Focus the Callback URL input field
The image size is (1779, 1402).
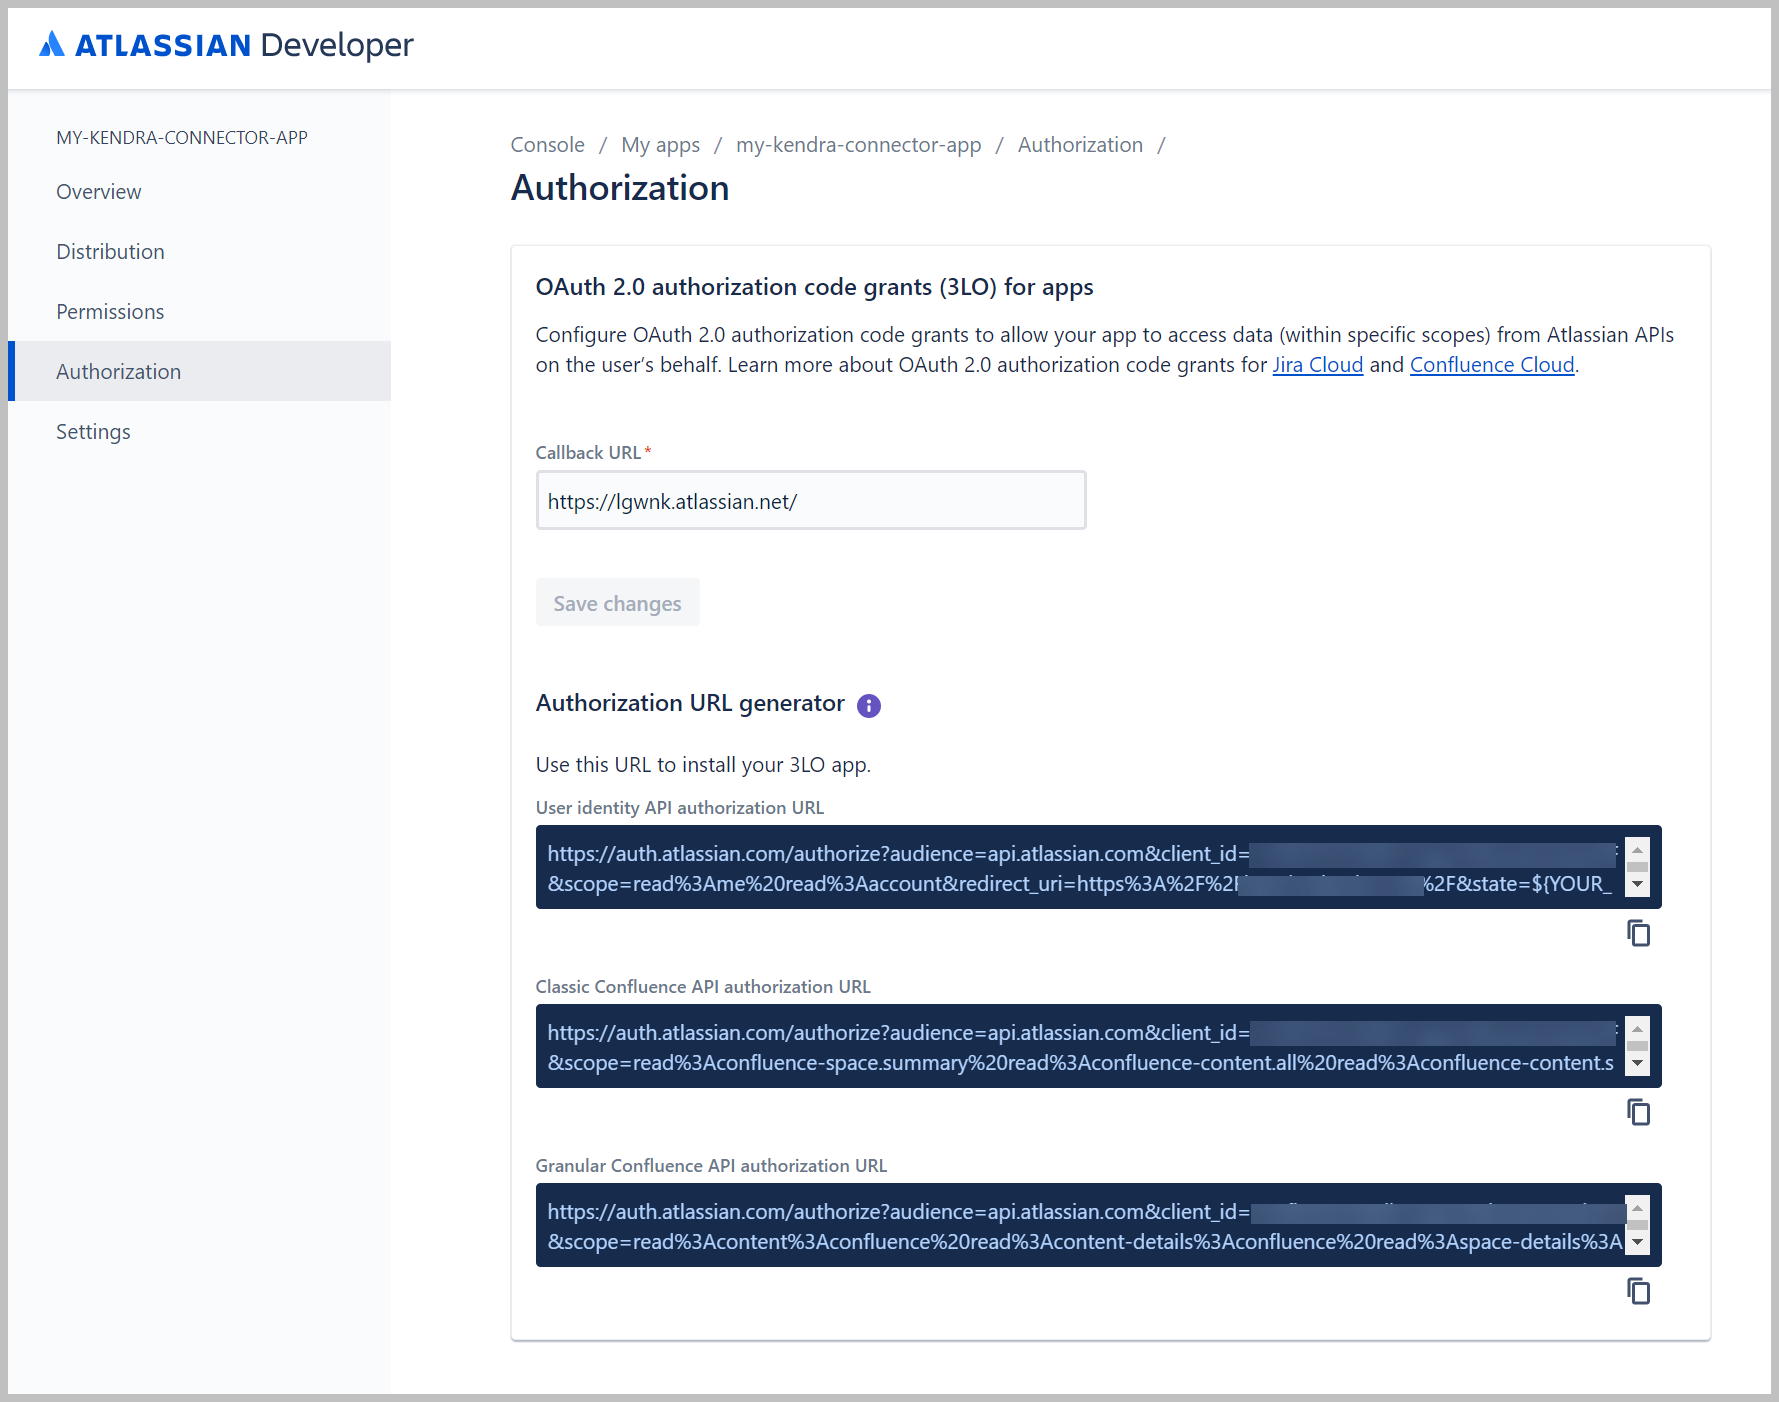point(811,500)
